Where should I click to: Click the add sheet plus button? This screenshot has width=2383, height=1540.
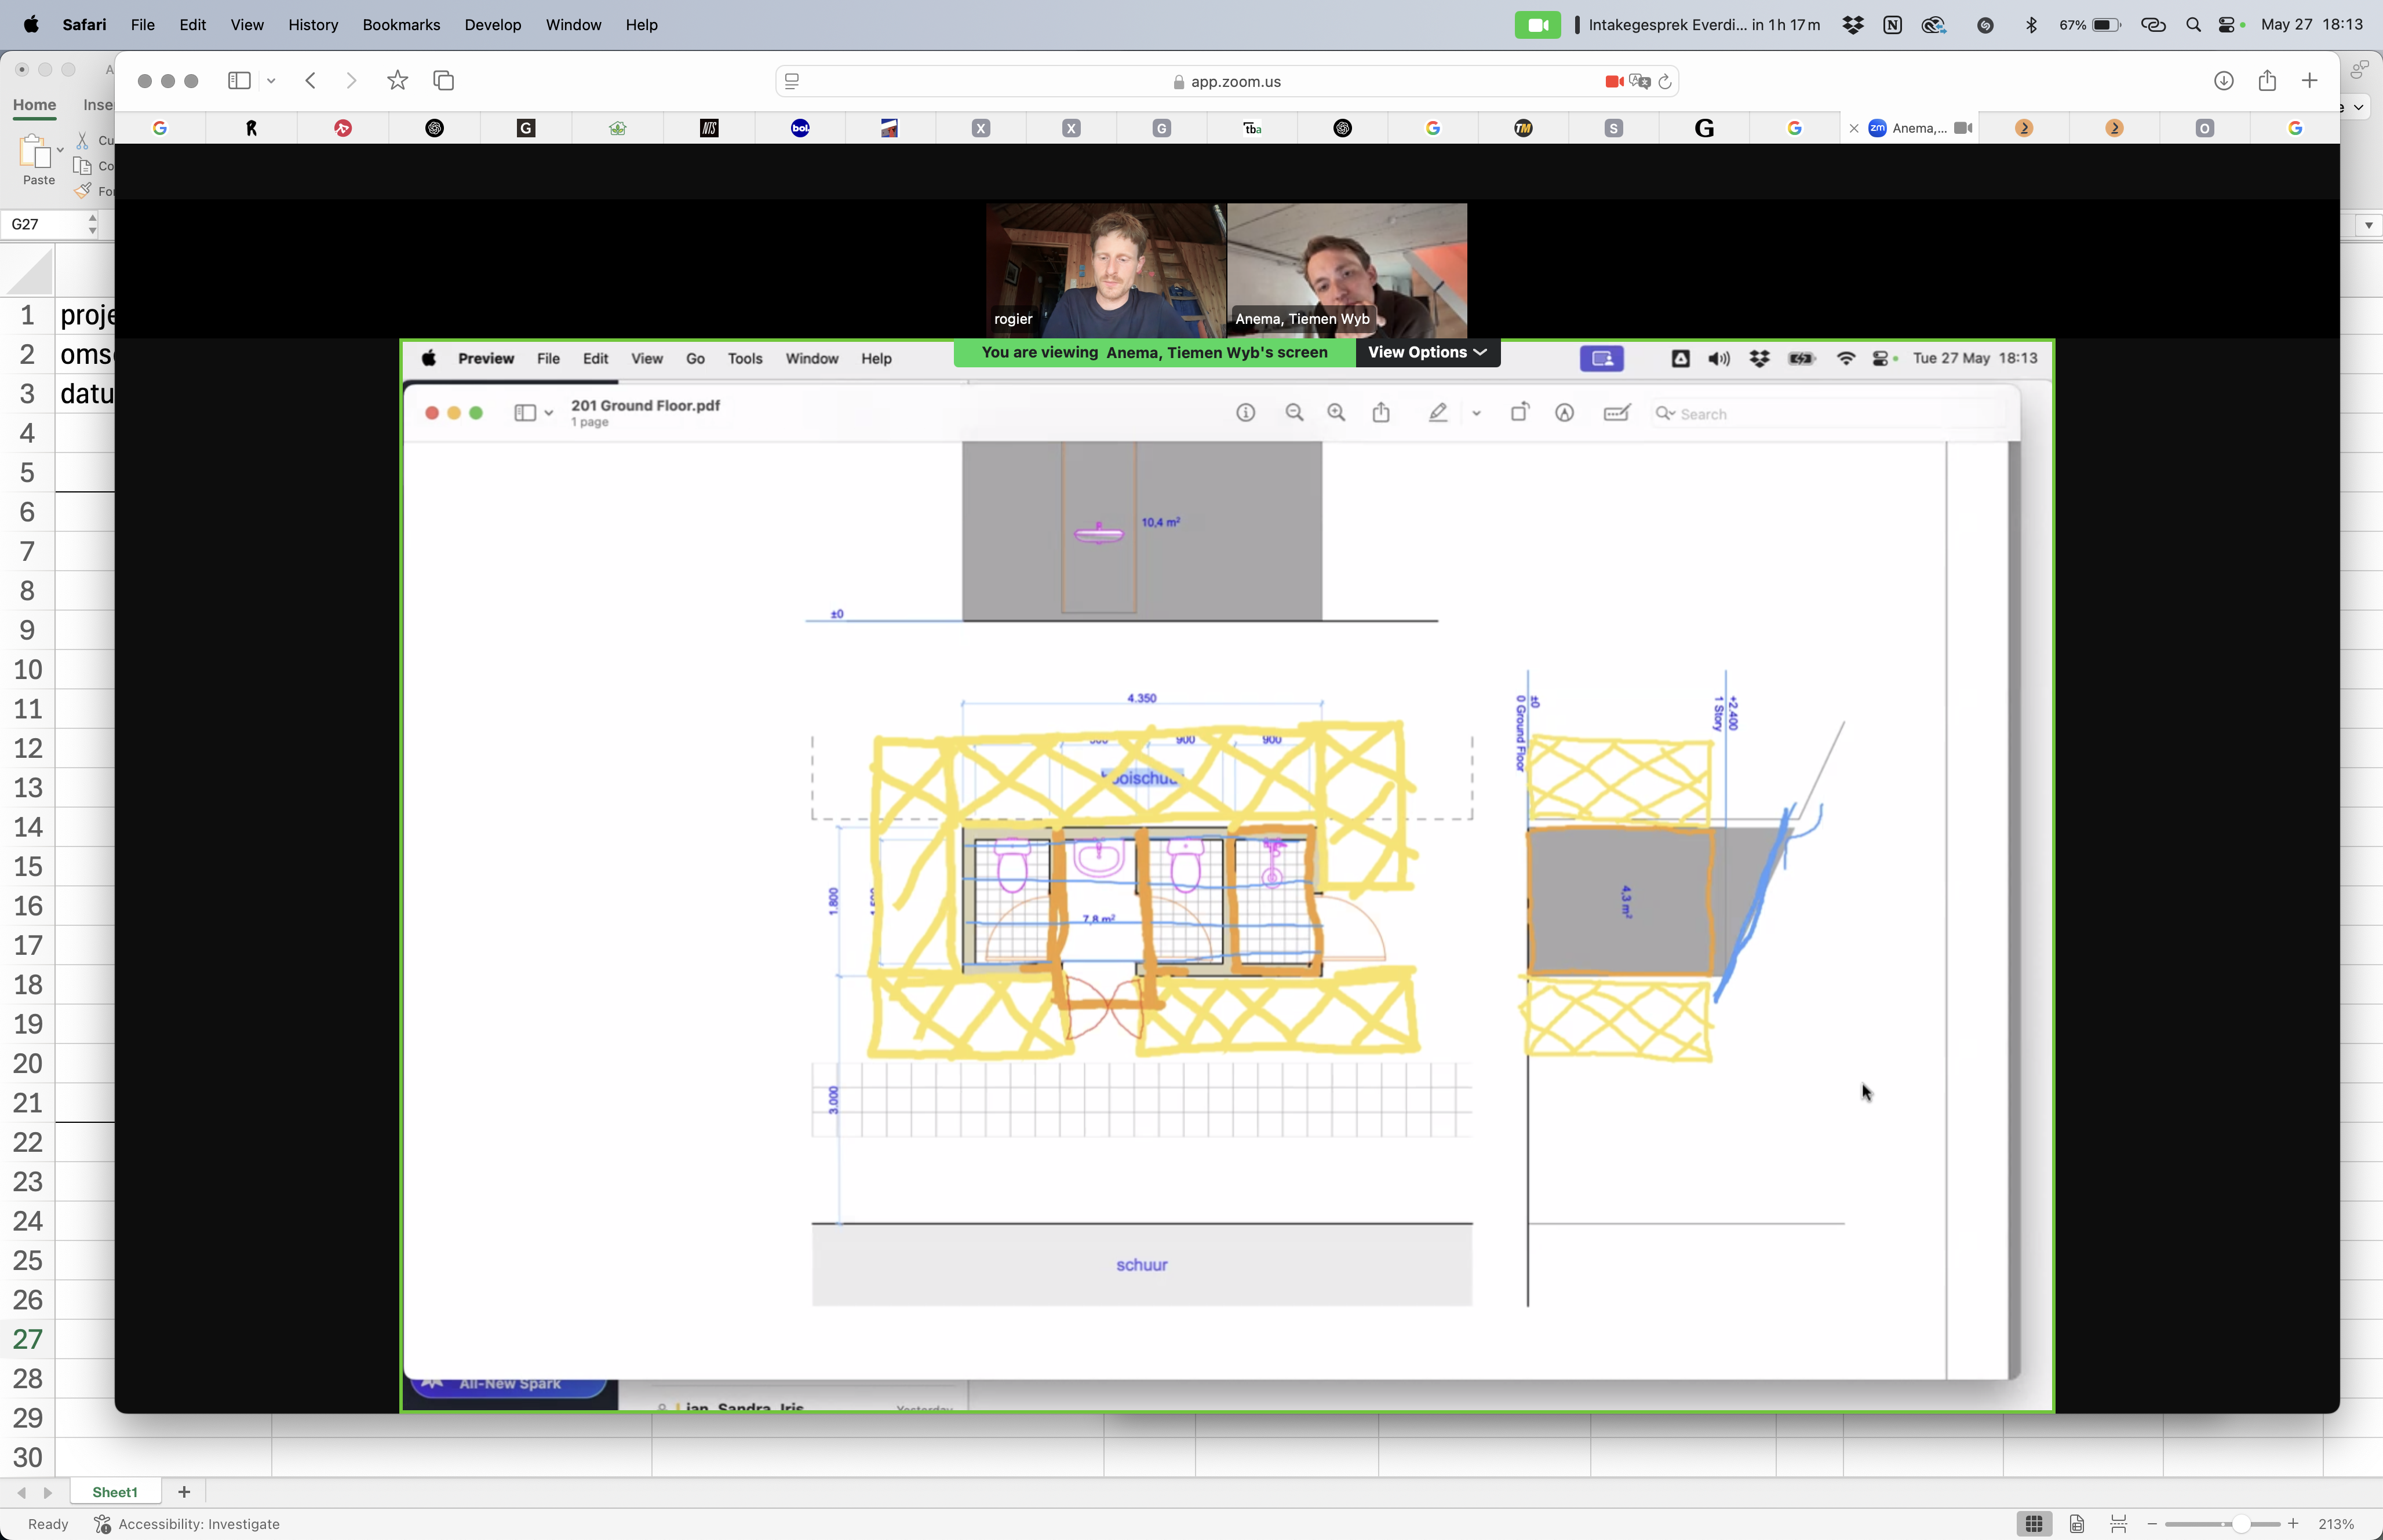[x=184, y=1492]
